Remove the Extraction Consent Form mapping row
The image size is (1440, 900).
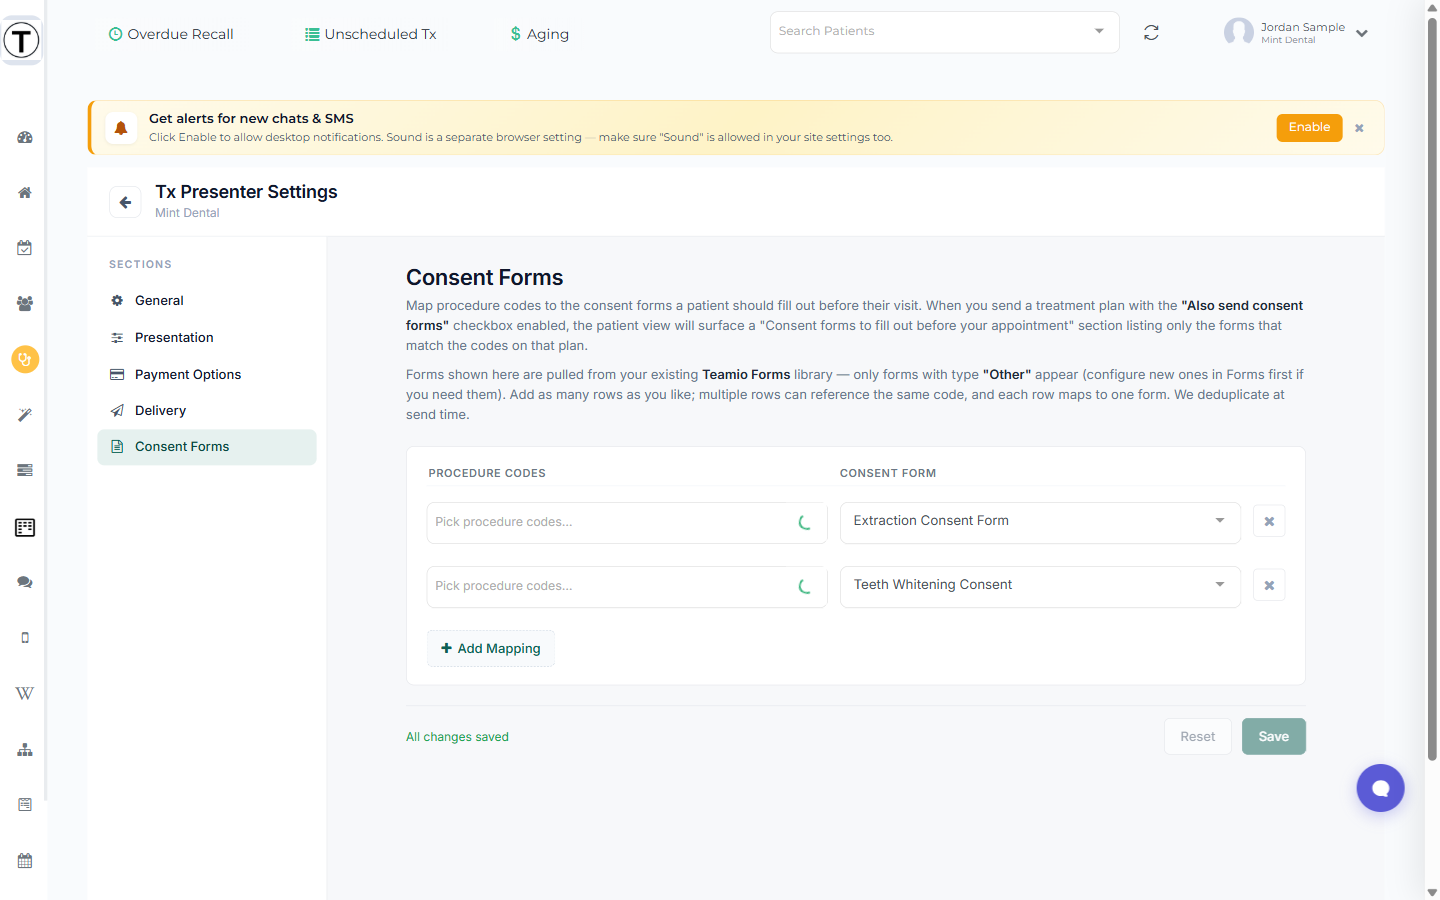pos(1269,521)
